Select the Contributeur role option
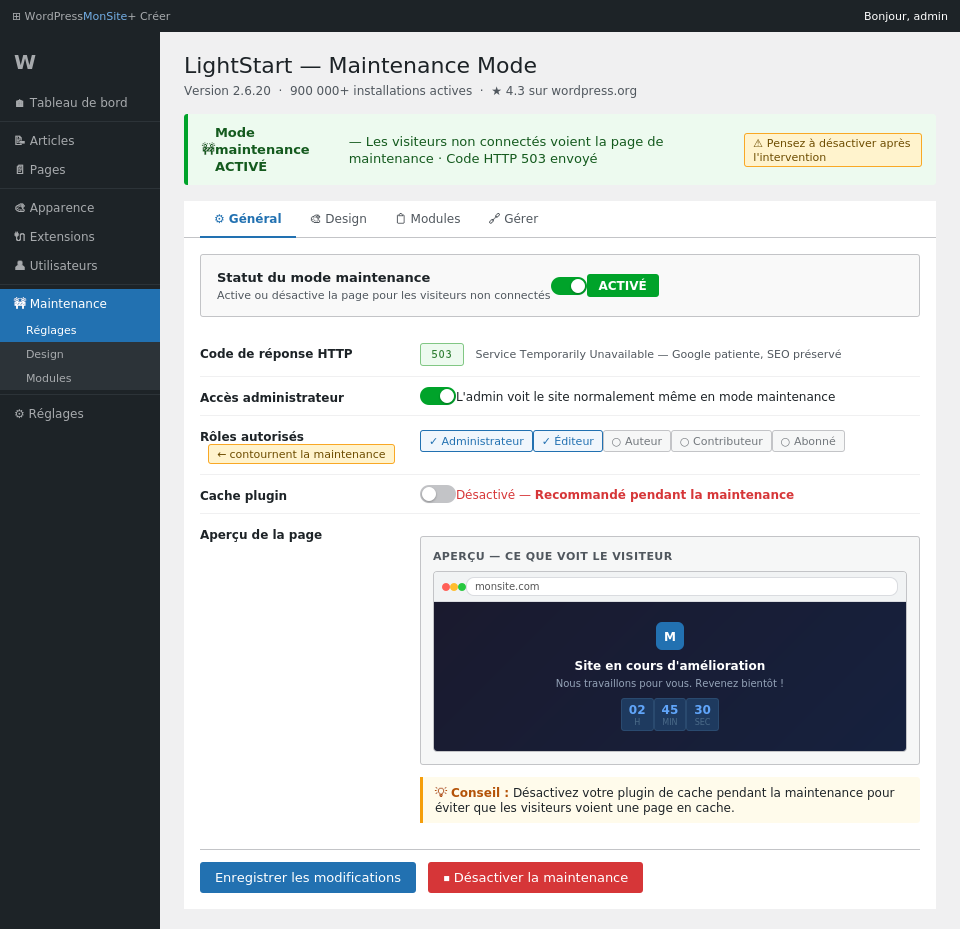The width and height of the screenshot is (960, 929). tap(721, 441)
